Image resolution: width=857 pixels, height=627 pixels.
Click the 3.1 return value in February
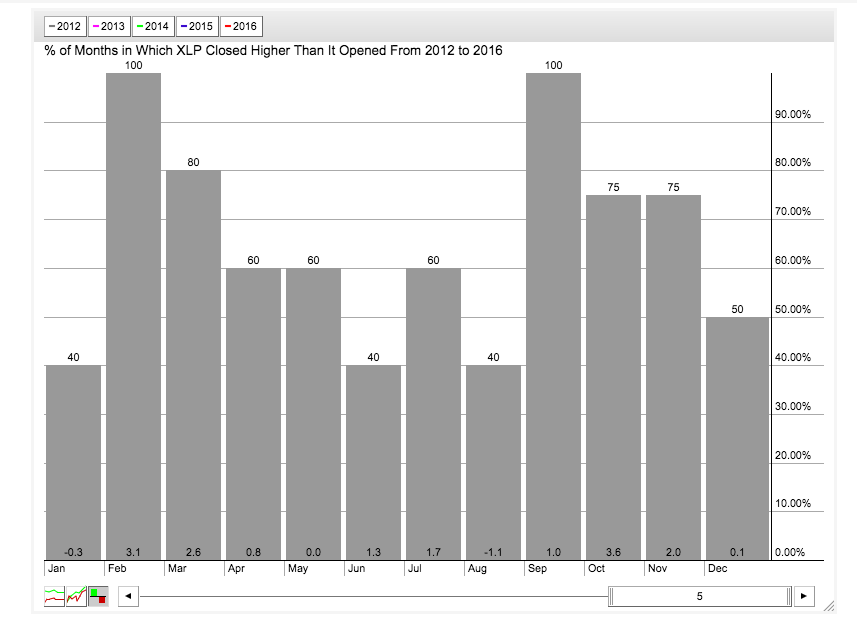click(x=133, y=552)
